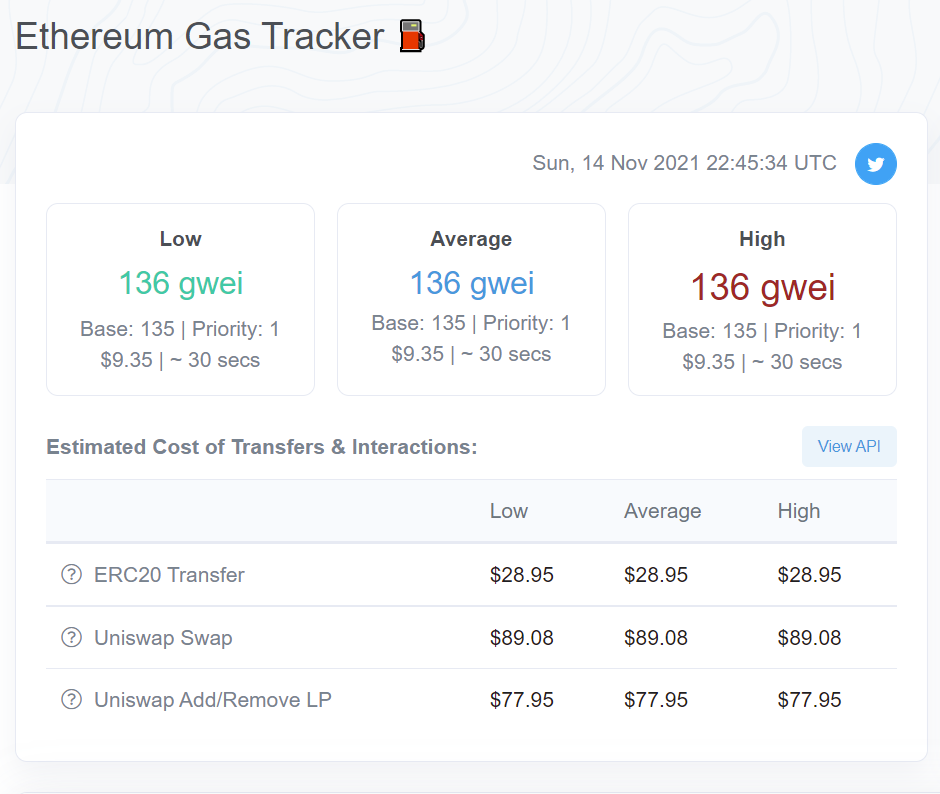Click the red 136 gwei value

click(x=763, y=287)
